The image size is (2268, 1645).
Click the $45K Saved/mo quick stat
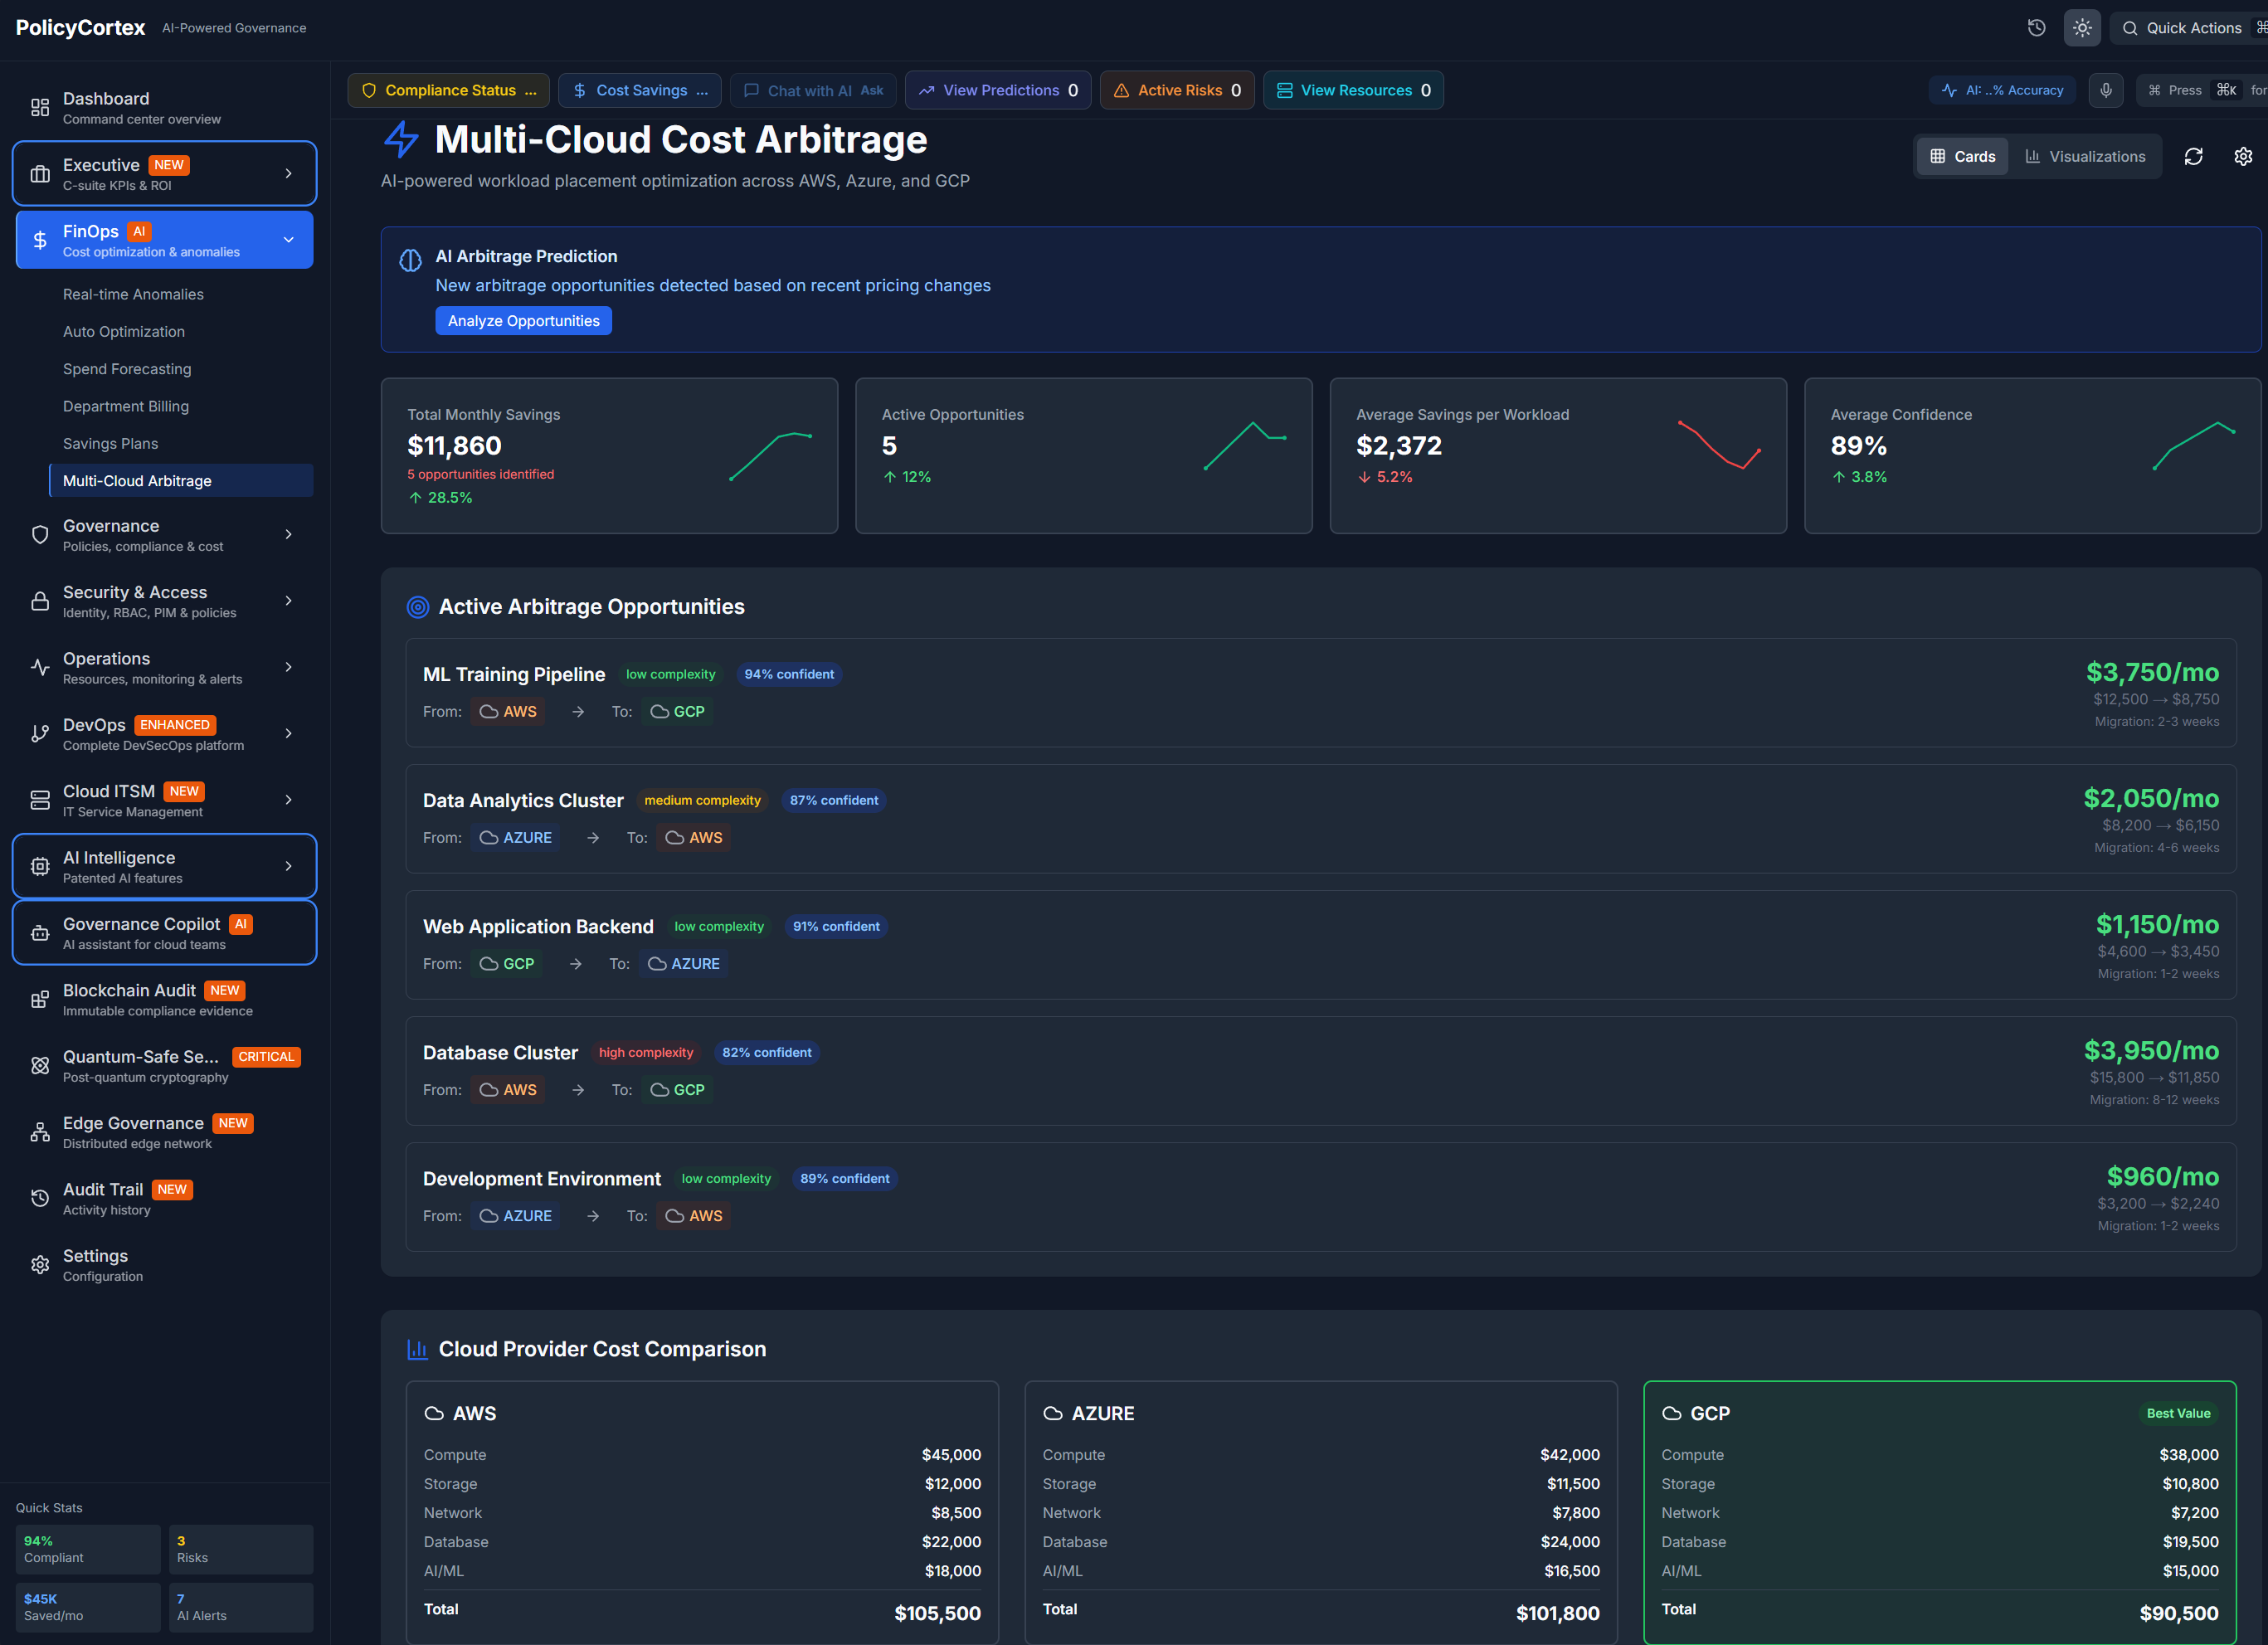pos(88,1607)
